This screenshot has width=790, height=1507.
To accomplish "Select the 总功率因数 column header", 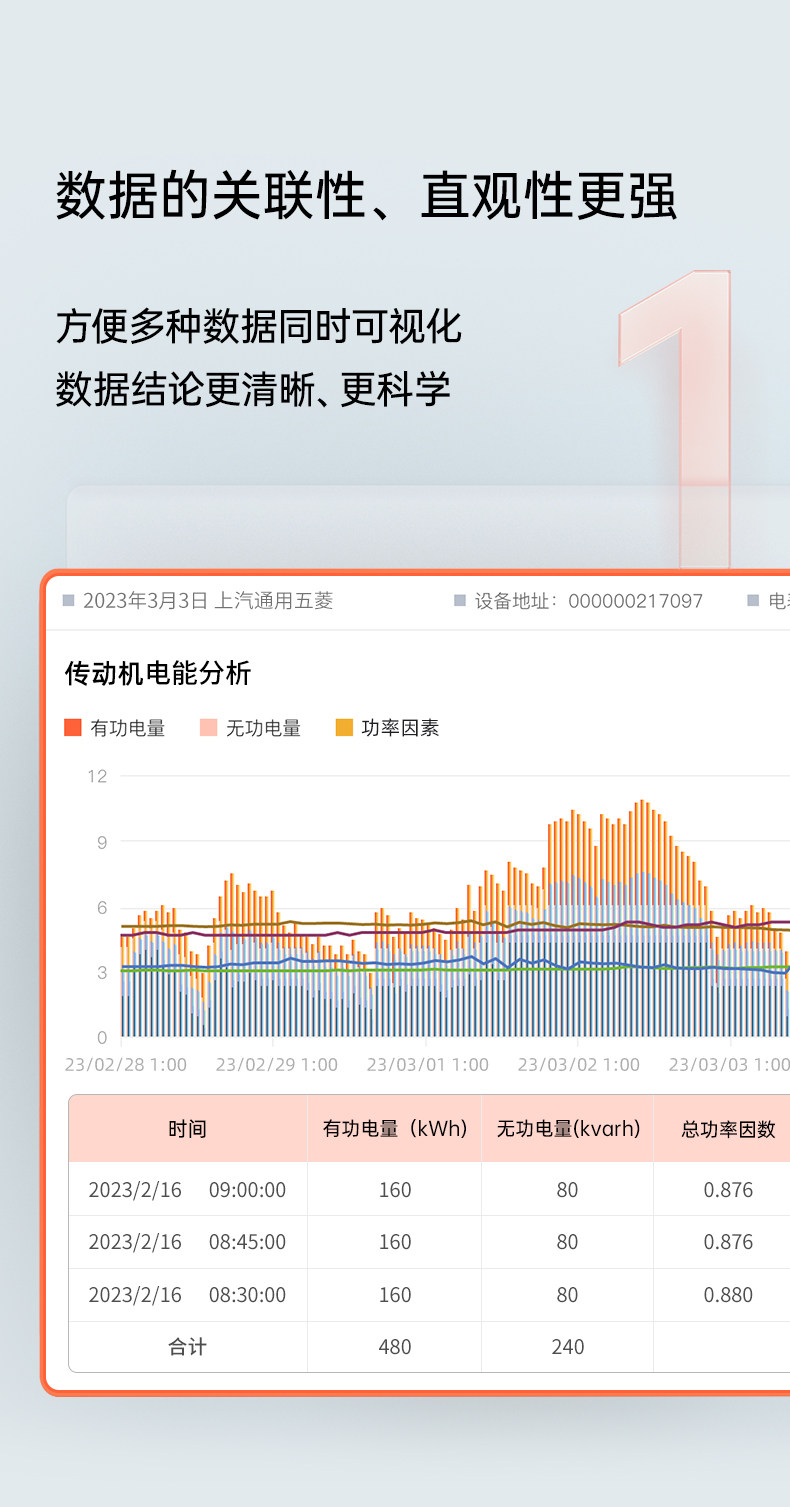I will tap(722, 1129).
